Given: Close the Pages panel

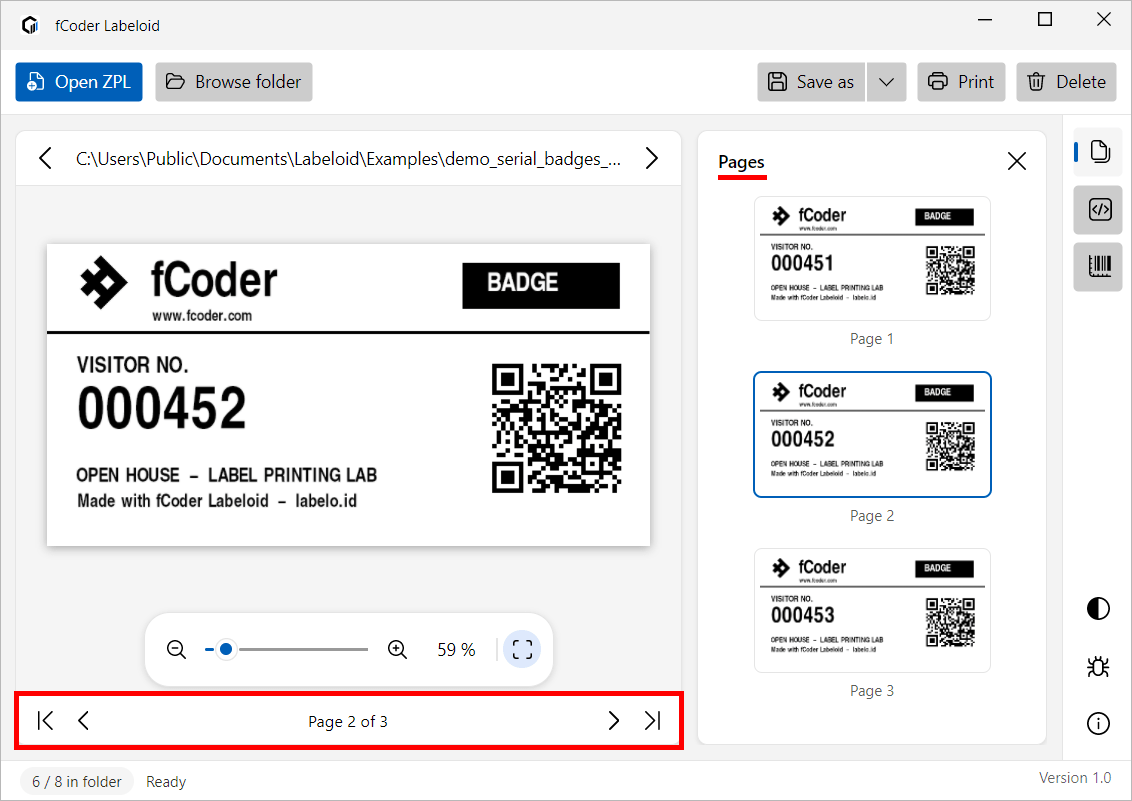Looking at the screenshot, I should click(1016, 161).
